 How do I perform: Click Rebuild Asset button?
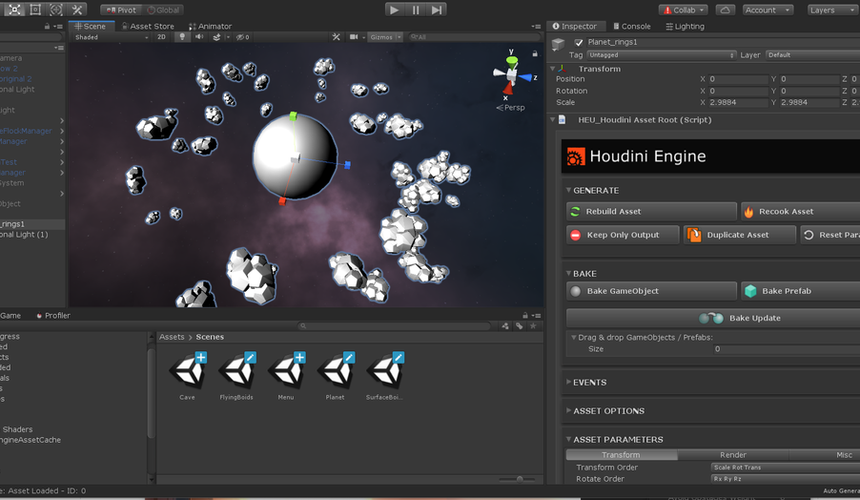pyautogui.click(x=651, y=212)
